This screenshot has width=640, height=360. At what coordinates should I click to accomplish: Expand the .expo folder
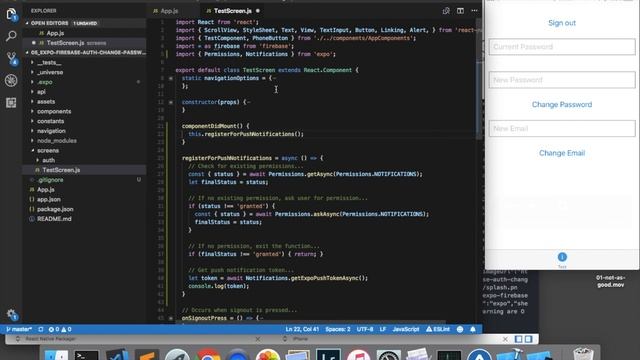[x=45, y=82]
